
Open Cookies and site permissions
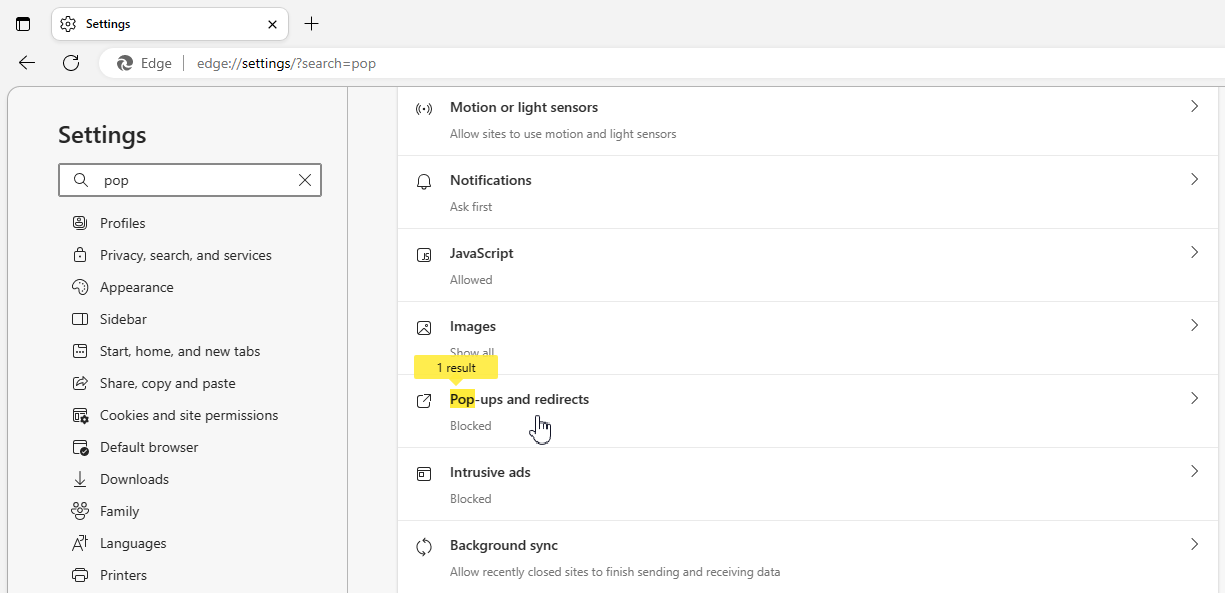point(188,415)
